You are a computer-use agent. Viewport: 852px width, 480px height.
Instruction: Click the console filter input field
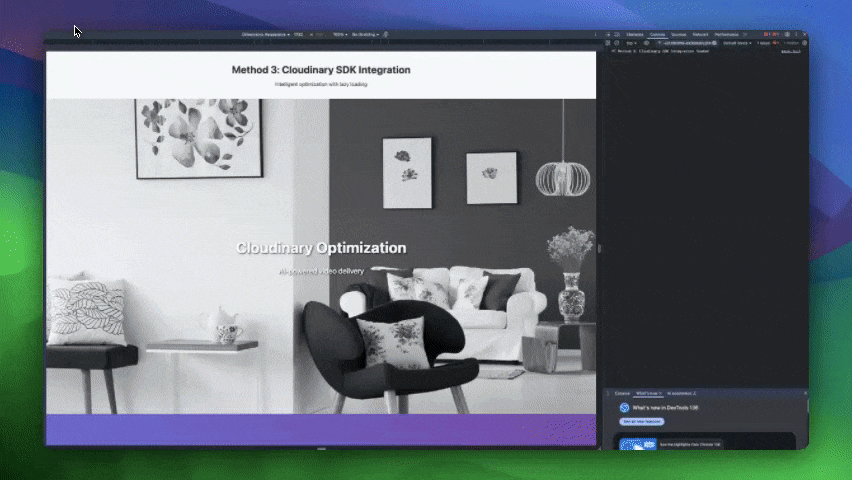[687, 43]
